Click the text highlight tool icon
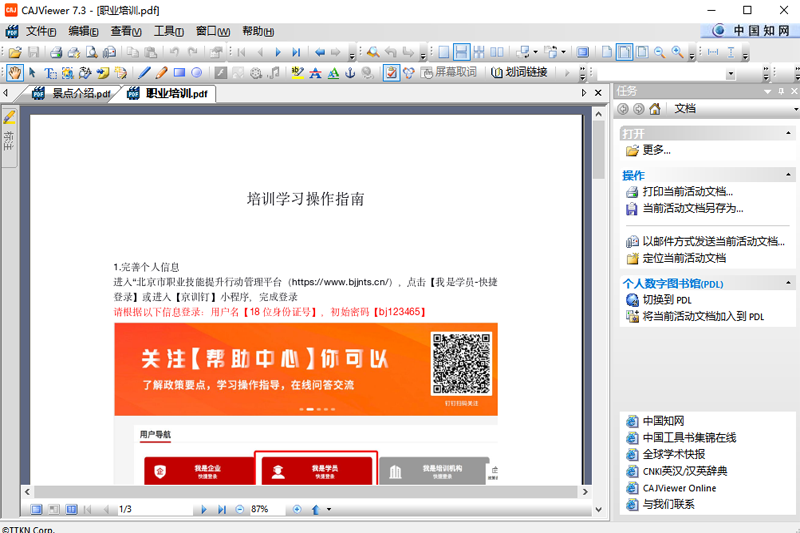800x533 pixels. click(x=297, y=72)
